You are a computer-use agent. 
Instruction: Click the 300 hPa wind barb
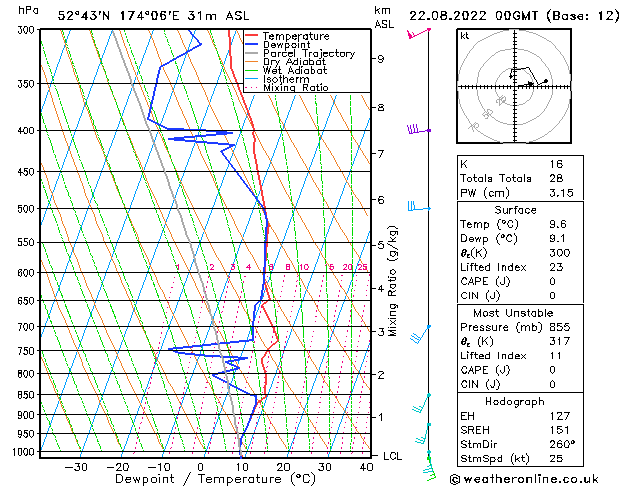point(419,33)
